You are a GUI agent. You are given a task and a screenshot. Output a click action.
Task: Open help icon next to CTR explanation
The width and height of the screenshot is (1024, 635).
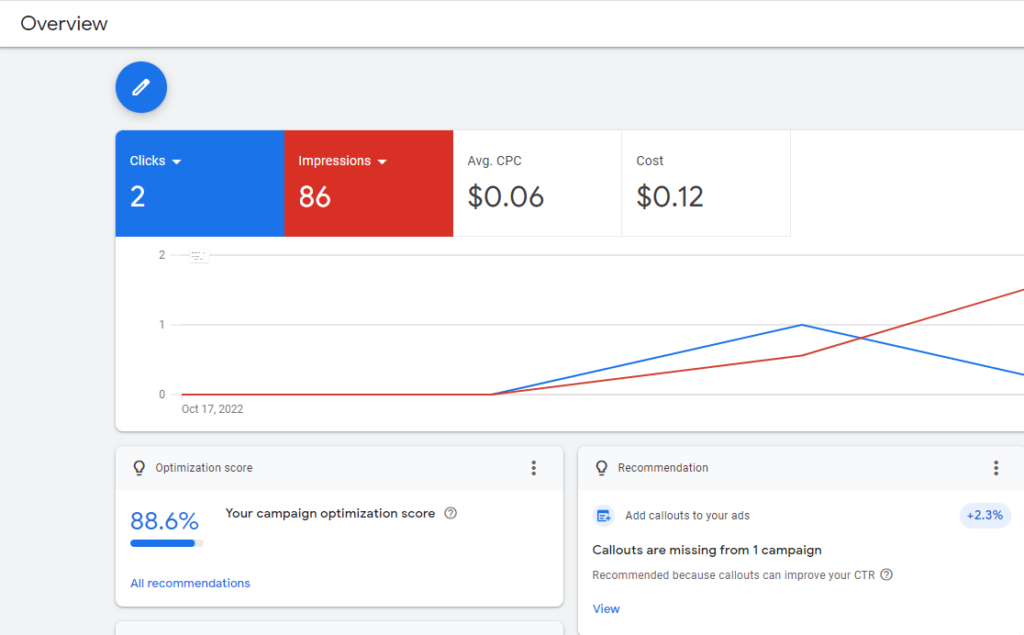(x=886, y=575)
